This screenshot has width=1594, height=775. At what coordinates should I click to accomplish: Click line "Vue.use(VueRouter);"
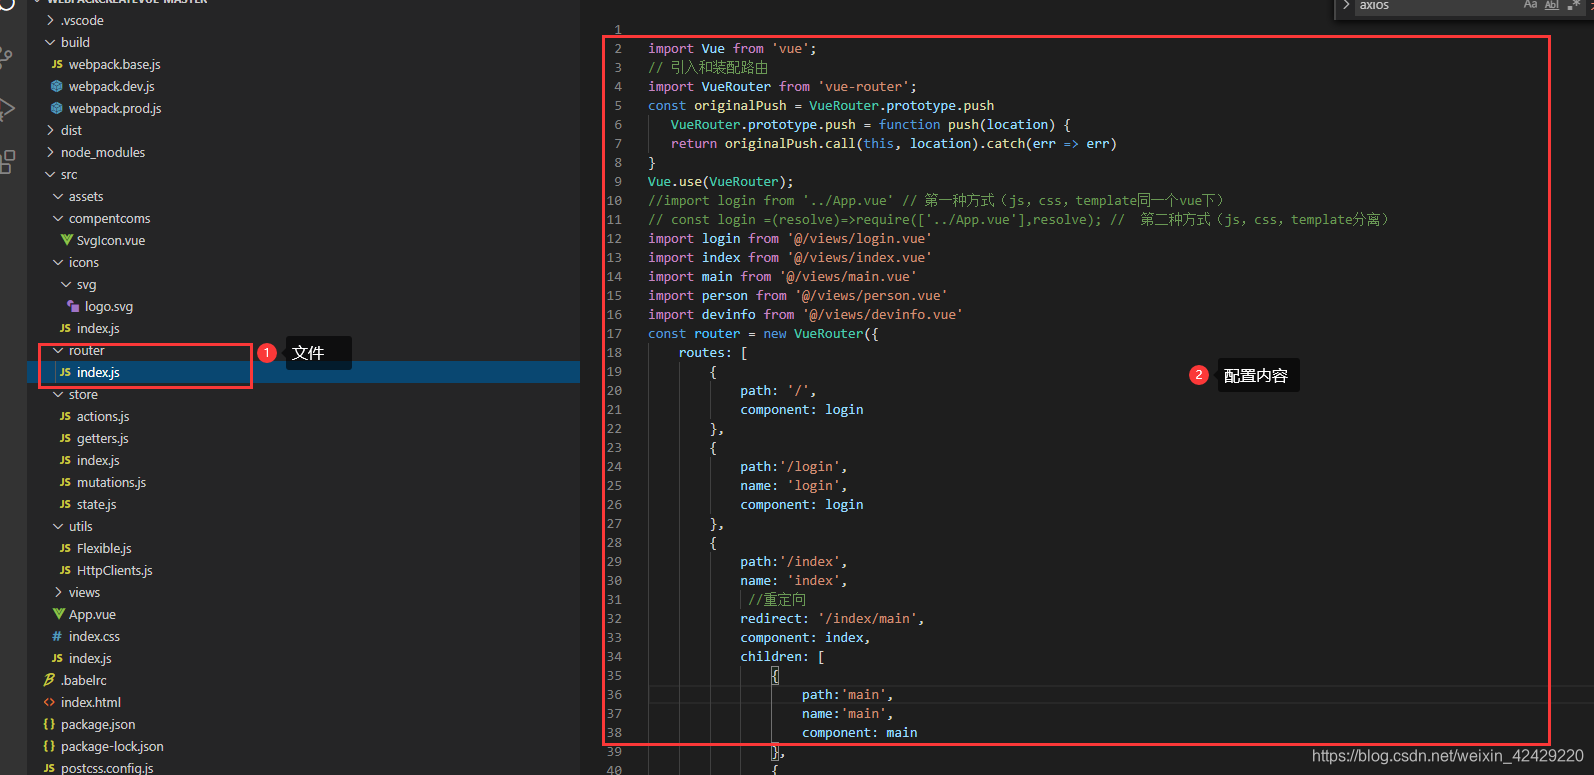[x=721, y=181]
